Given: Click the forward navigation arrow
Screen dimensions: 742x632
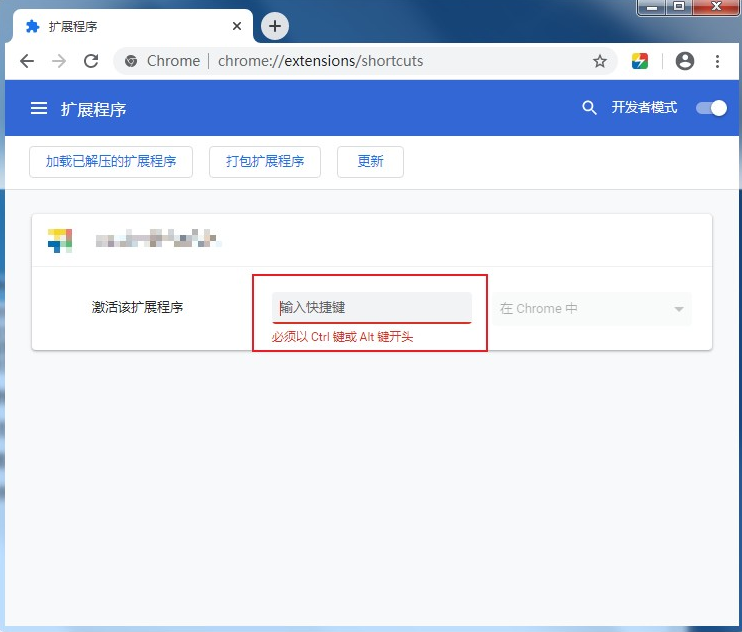Looking at the screenshot, I should point(59,61).
